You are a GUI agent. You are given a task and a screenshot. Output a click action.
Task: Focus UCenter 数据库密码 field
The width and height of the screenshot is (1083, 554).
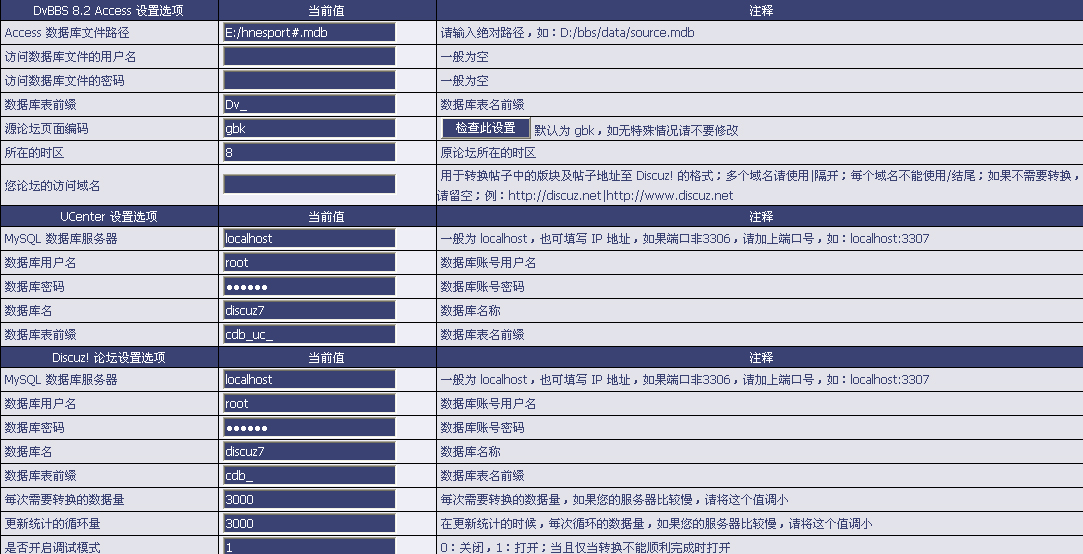click(x=309, y=286)
